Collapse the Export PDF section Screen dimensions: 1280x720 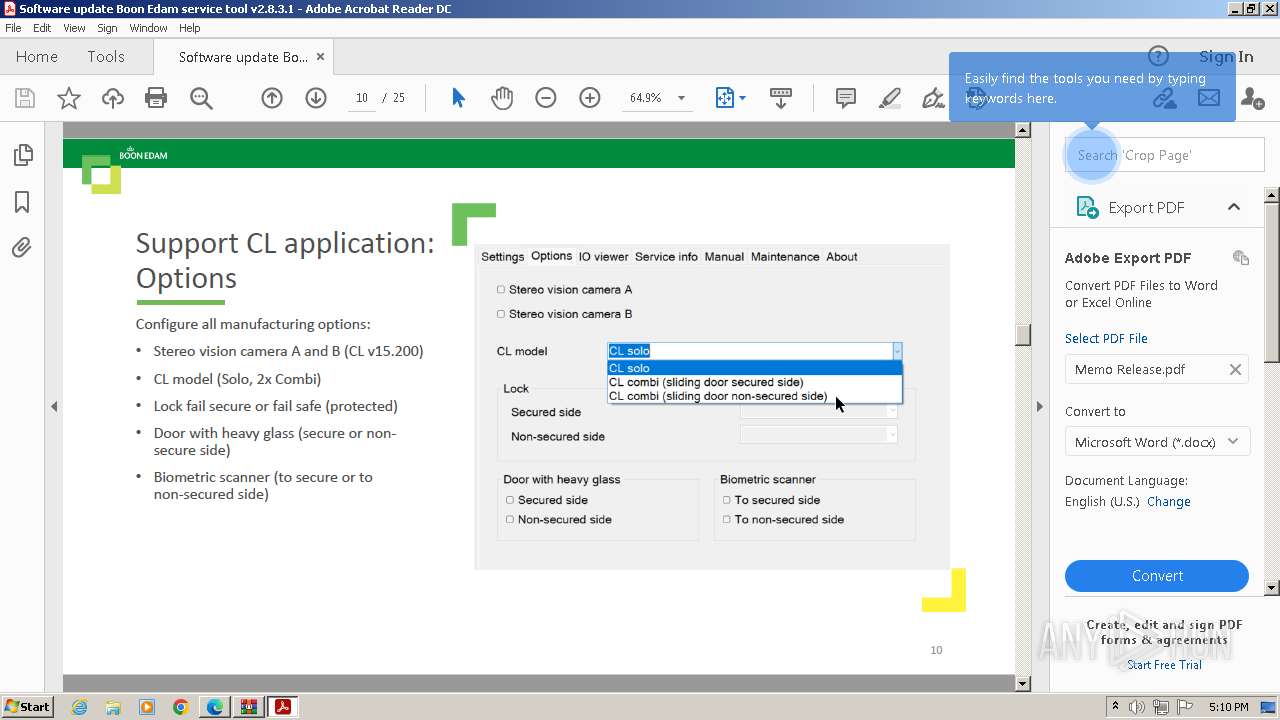[x=1234, y=207]
